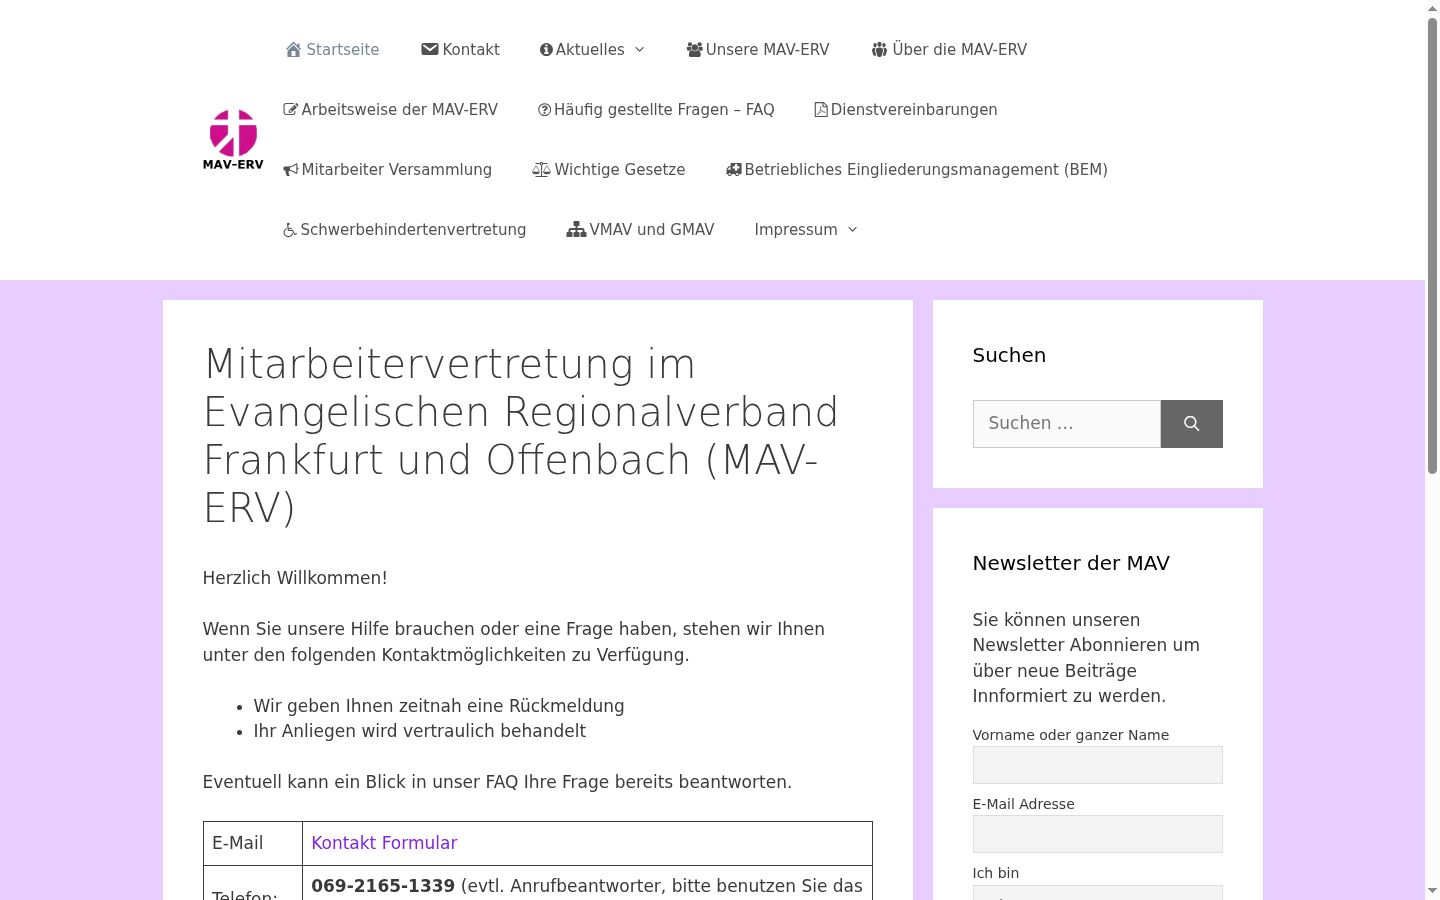Viewport: 1440px width, 900px height.
Task: Open Betriebliches Eingliederungsmanagement (BEM) page
Action: pos(917,170)
